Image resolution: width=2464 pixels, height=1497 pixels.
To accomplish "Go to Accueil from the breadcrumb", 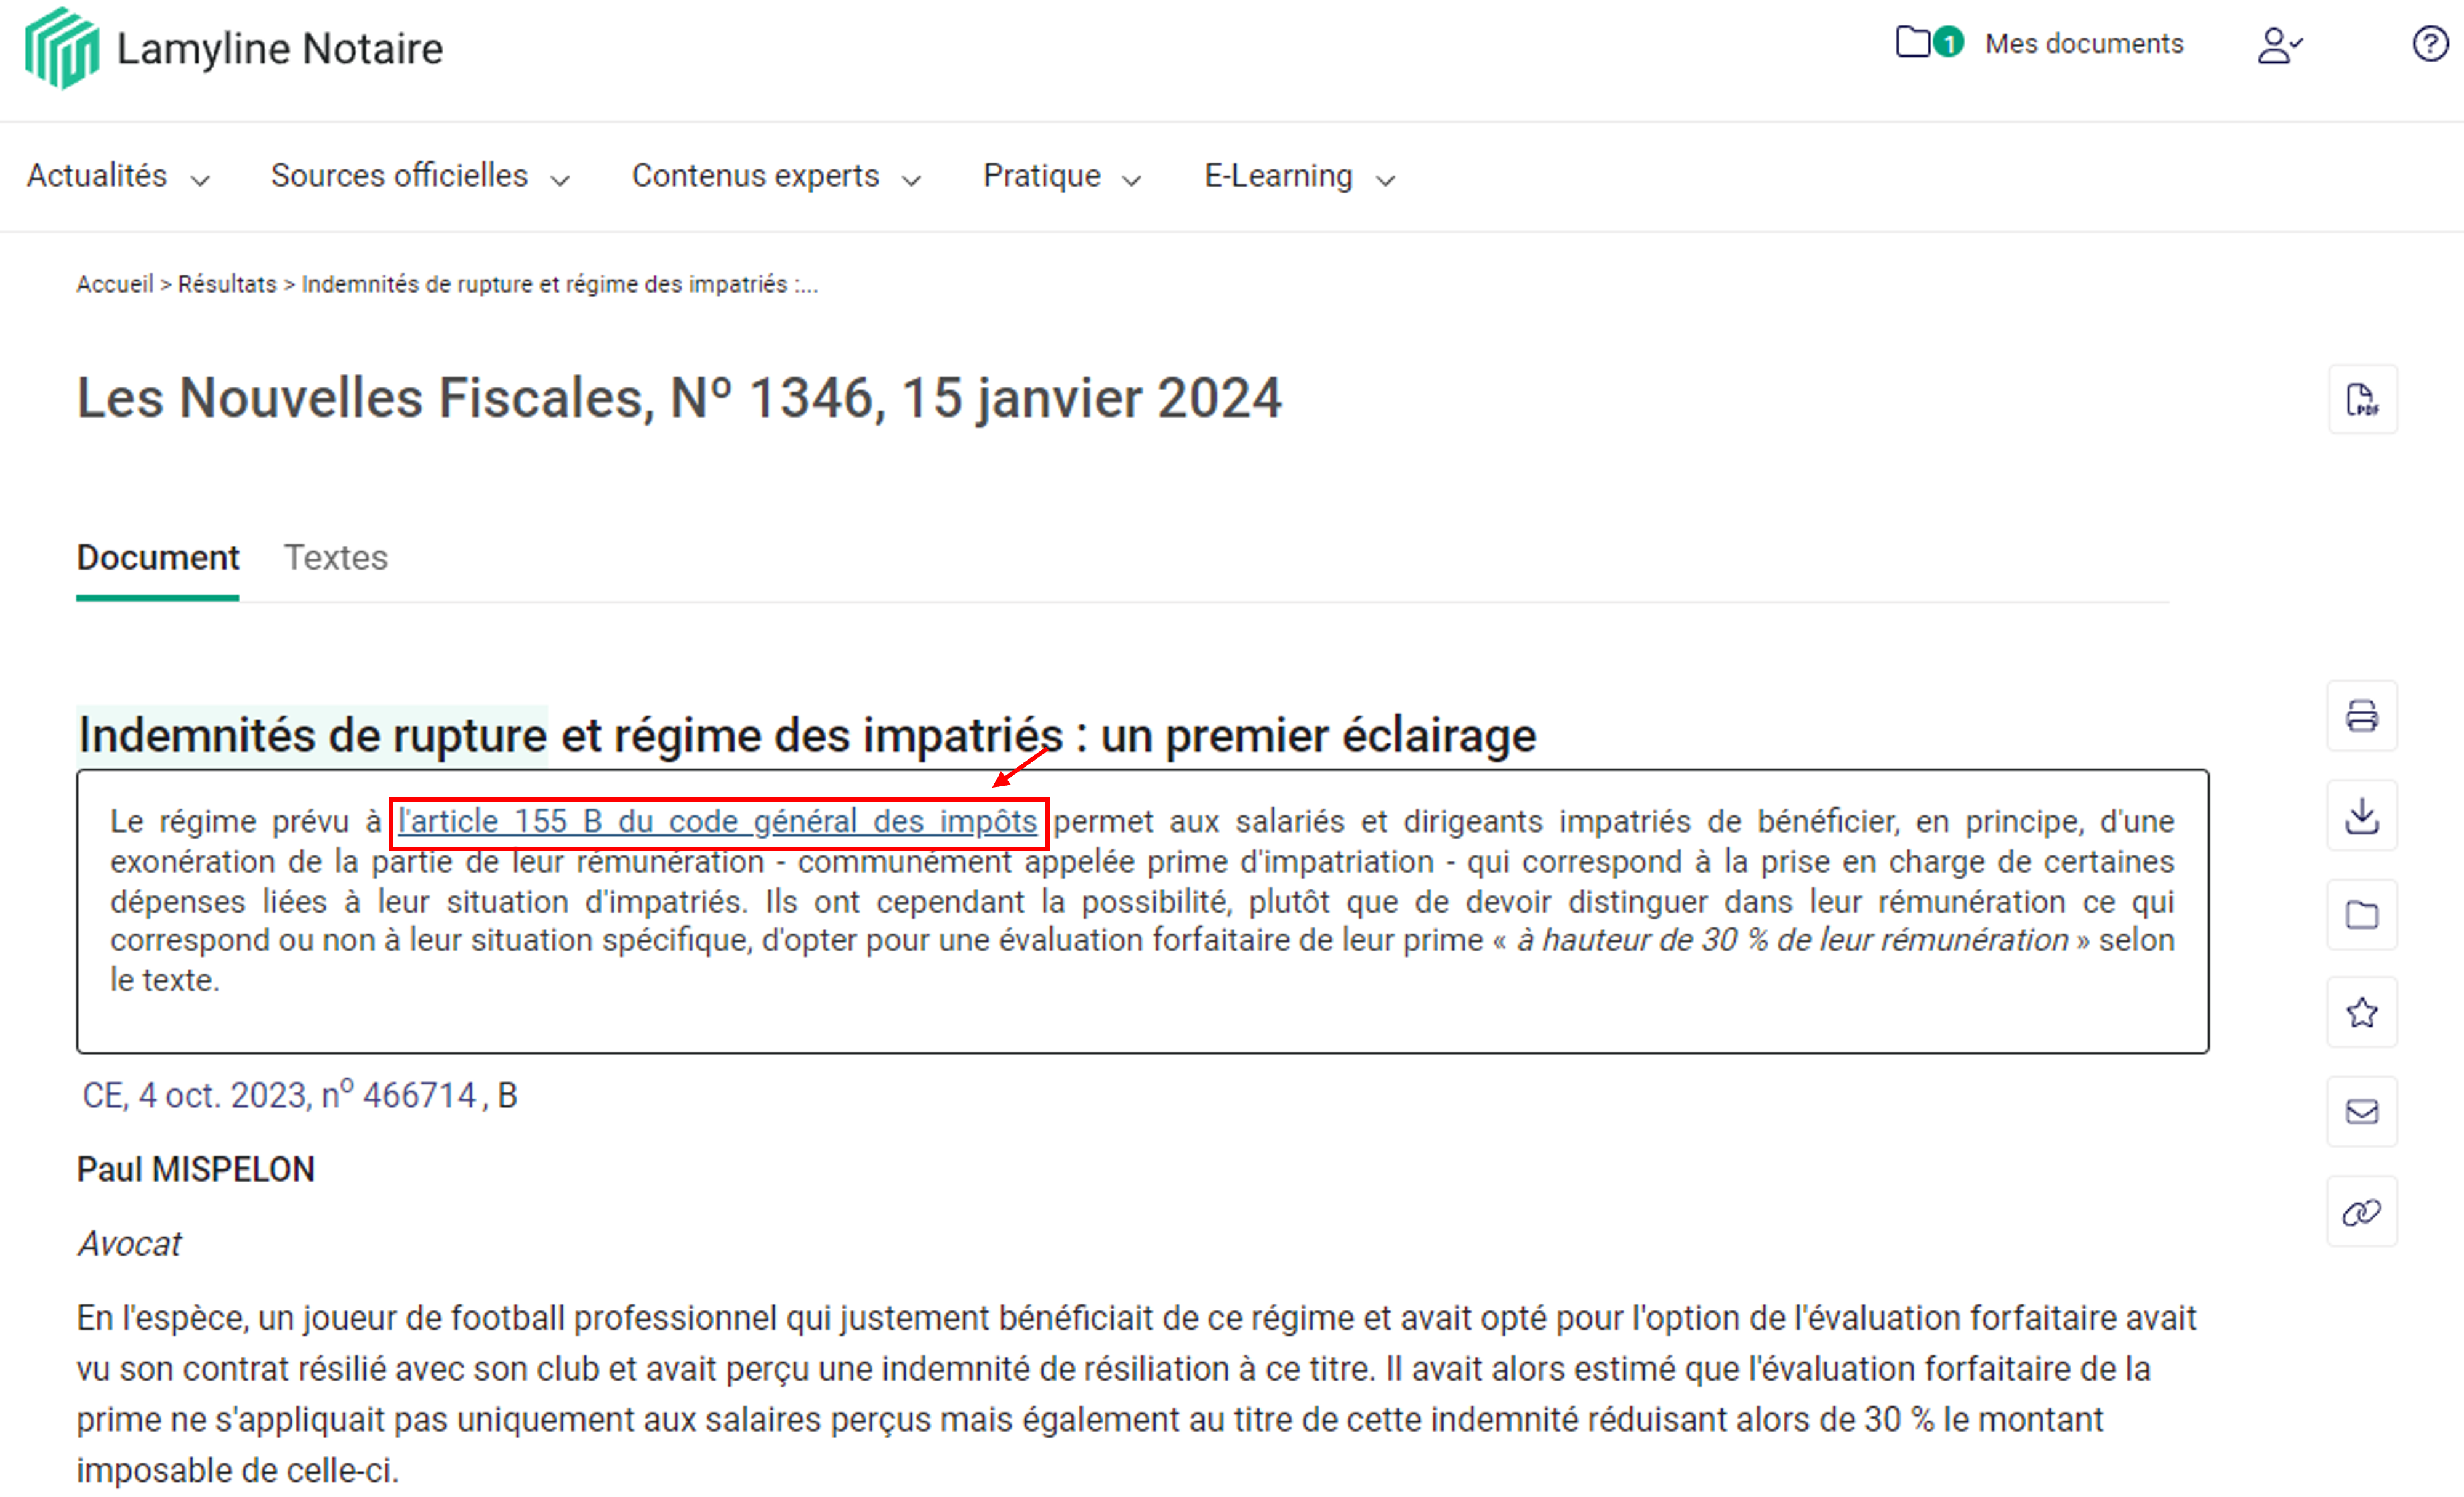I will point(114,284).
